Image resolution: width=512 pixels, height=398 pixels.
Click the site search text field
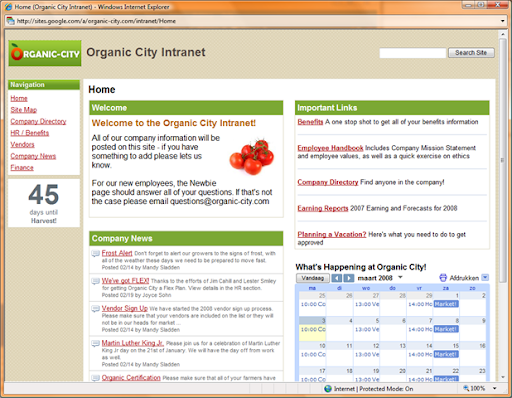[x=413, y=53]
